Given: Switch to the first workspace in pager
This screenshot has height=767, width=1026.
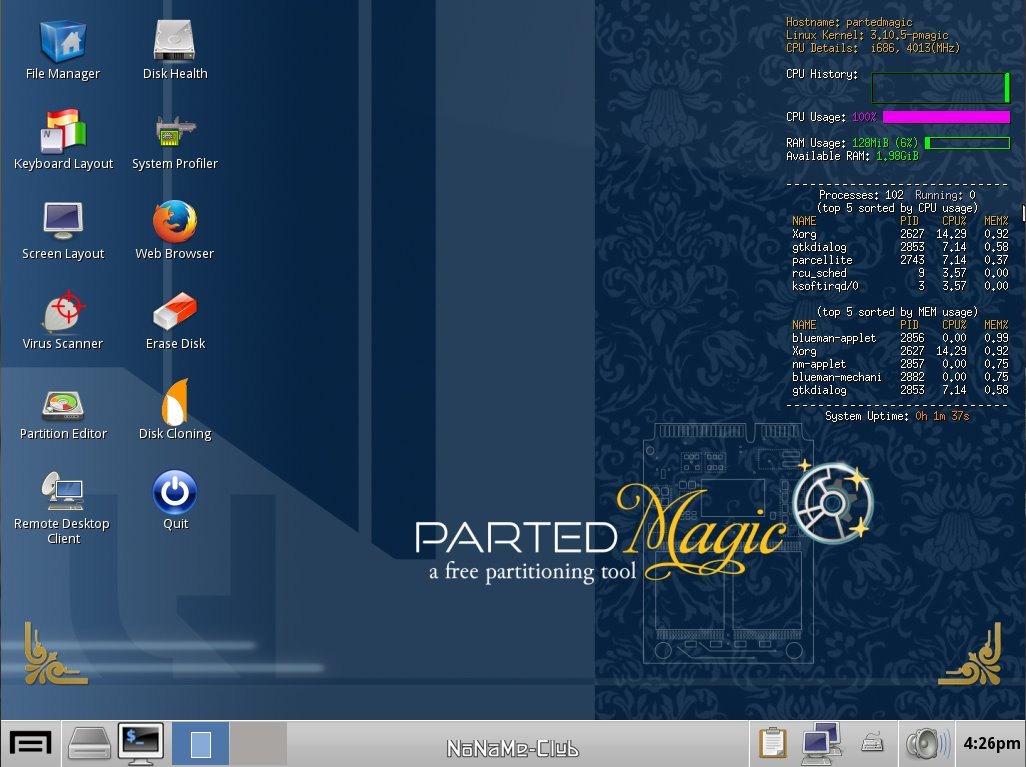Looking at the screenshot, I should click(x=200, y=744).
